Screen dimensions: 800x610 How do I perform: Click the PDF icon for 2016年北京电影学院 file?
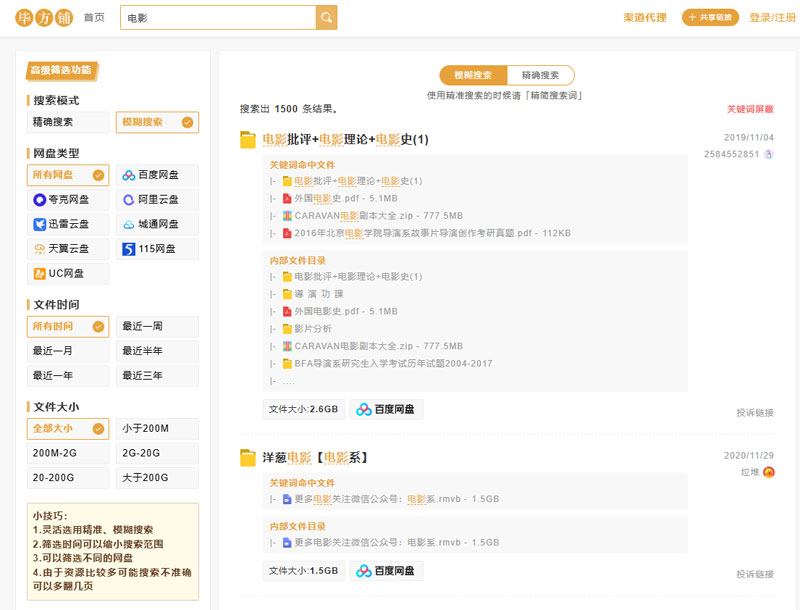287,233
